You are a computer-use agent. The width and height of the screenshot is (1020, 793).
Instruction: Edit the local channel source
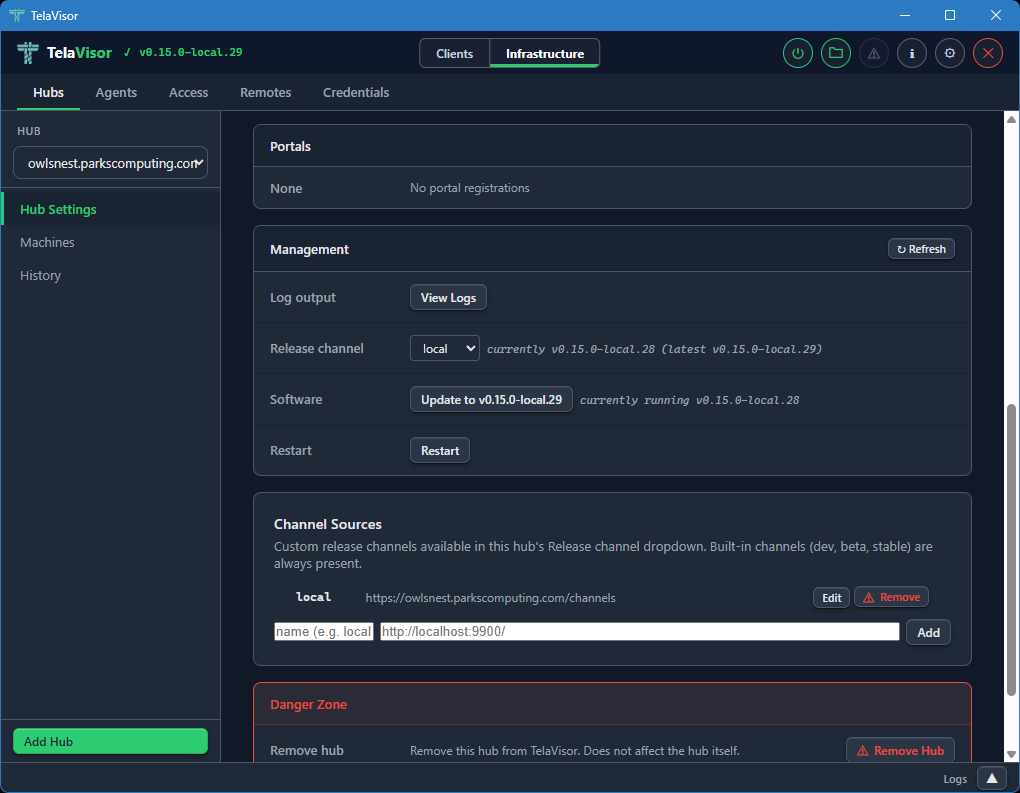[831, 597]
